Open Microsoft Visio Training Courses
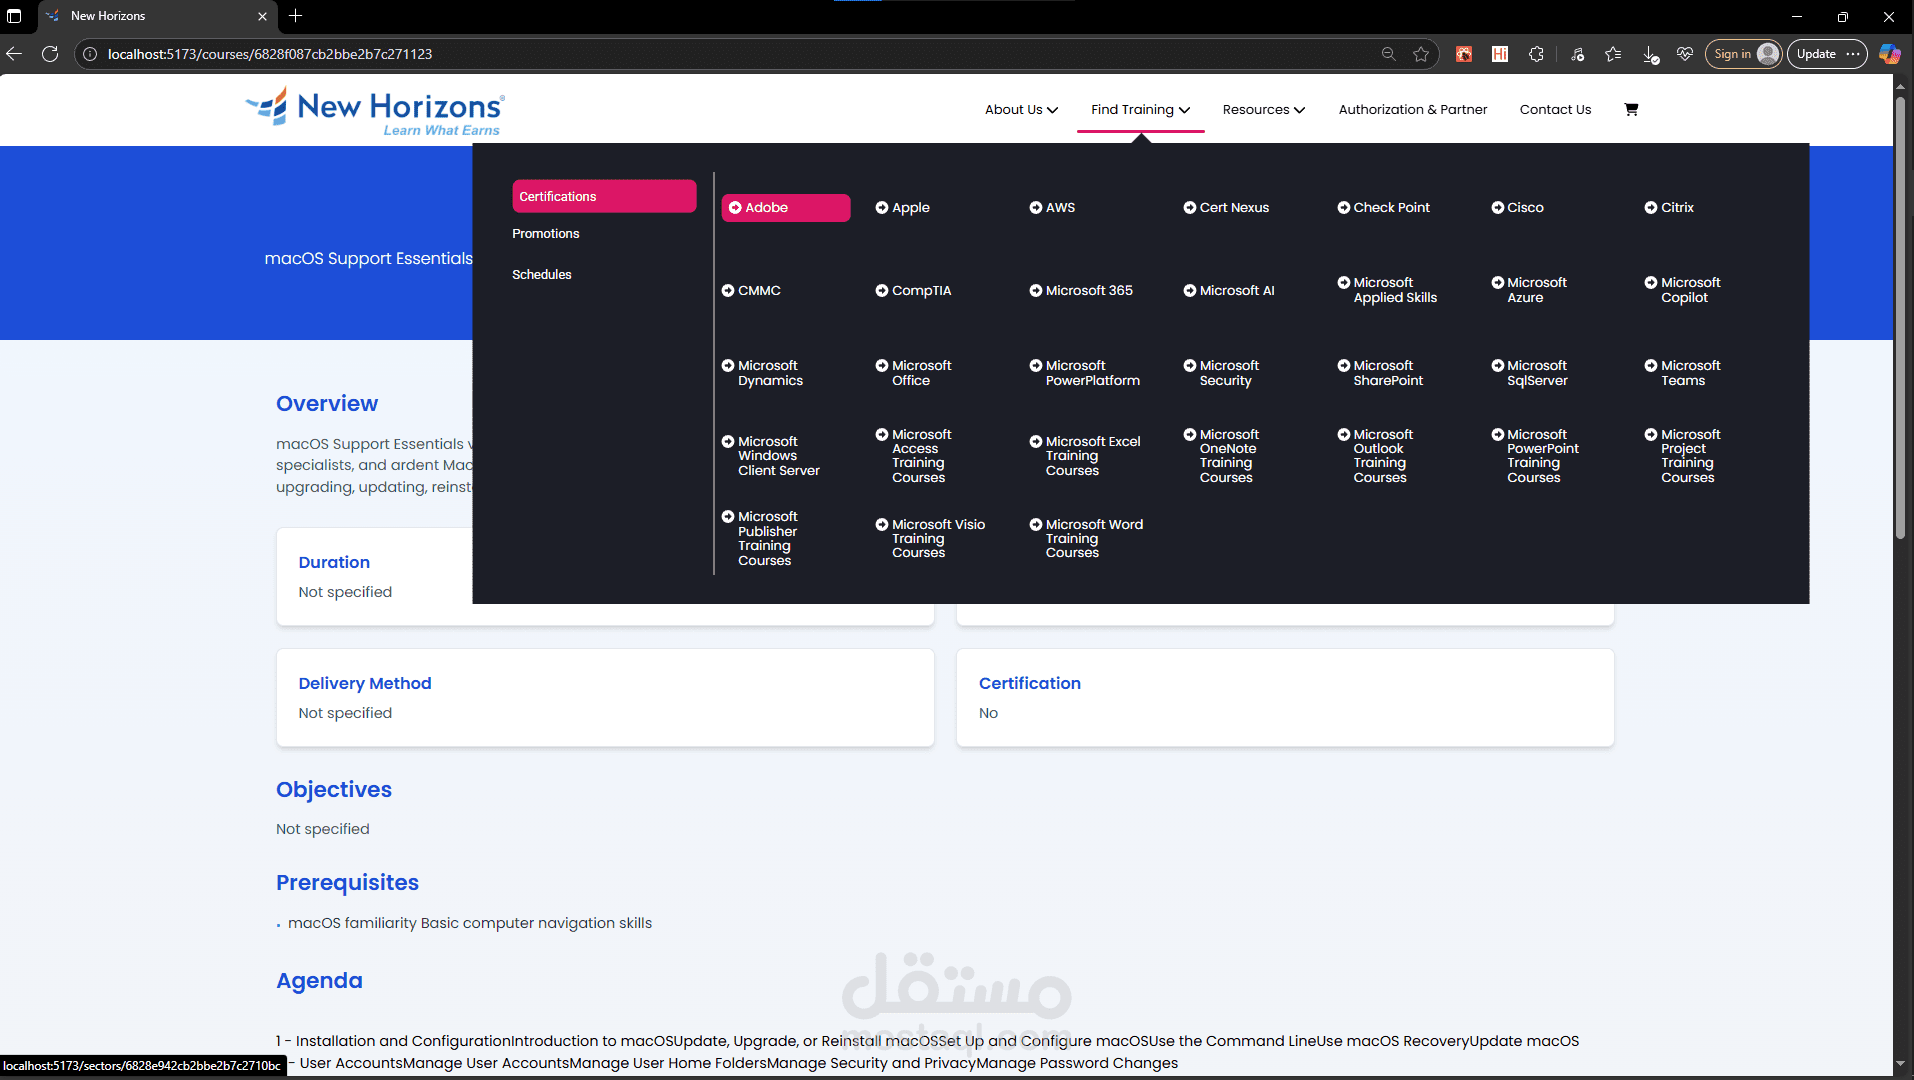 931,539
